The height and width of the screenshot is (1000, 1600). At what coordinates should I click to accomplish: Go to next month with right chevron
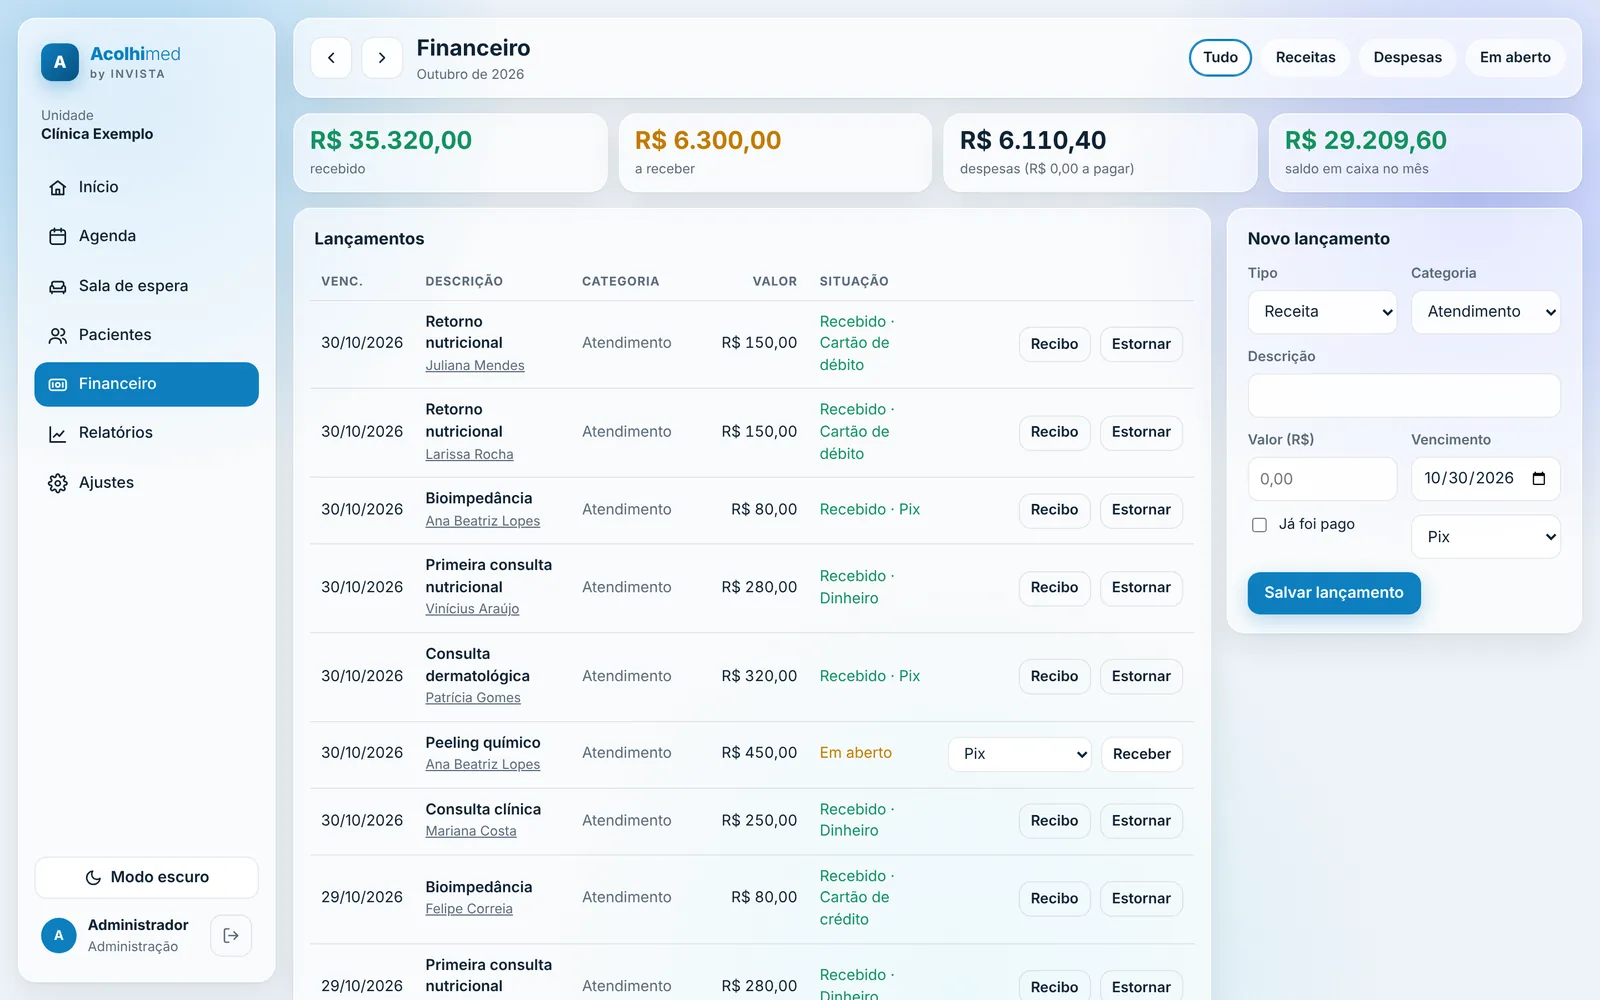click(382, 58)
